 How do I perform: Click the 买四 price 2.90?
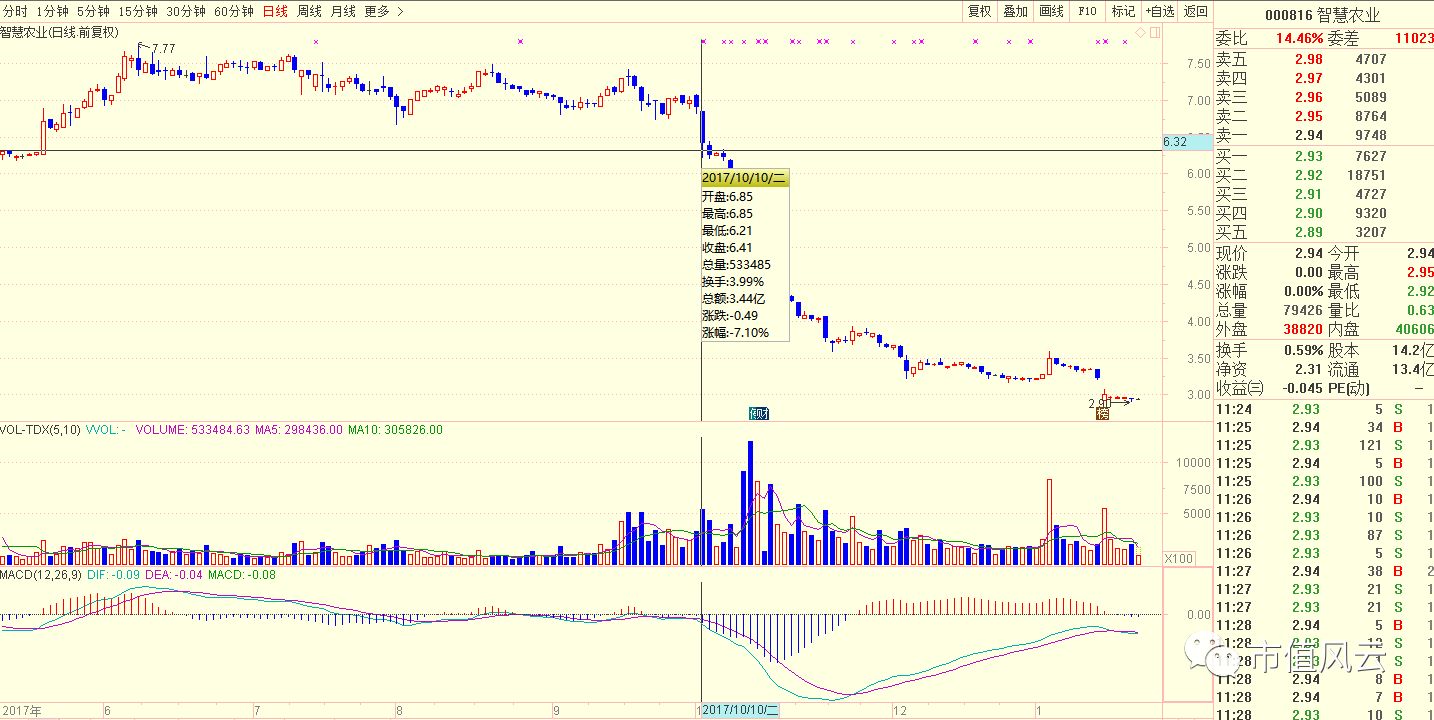pyautogui.click(x=1308, y=213)
